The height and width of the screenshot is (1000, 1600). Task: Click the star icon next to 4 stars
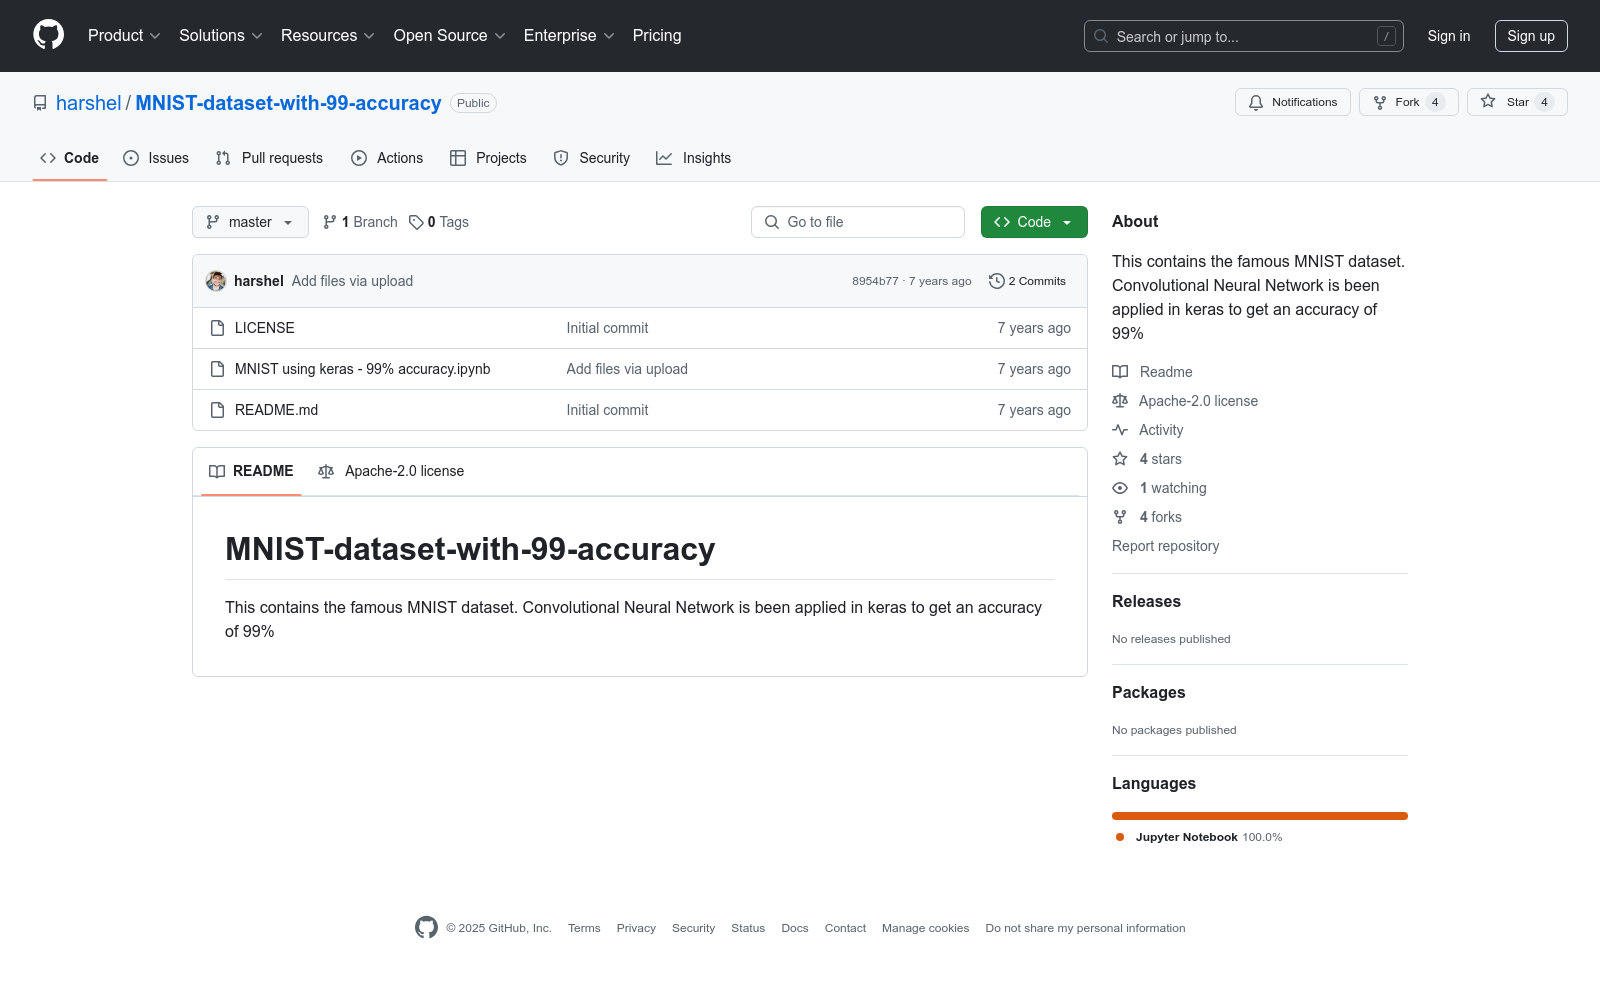[1120, 459]
